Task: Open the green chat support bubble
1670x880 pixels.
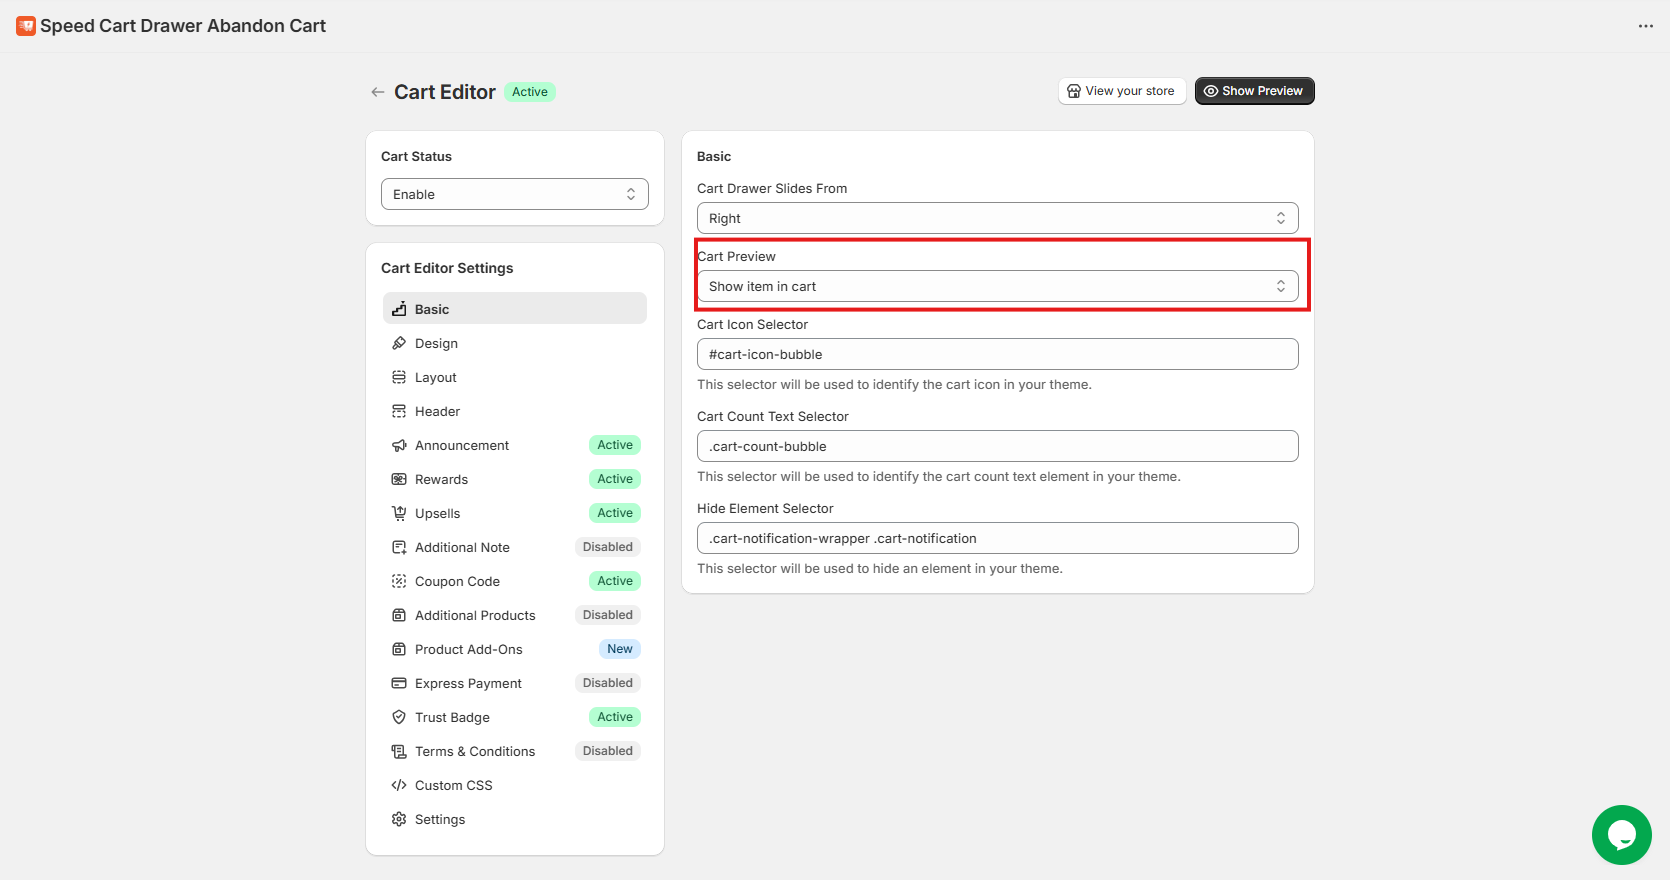Action: (1621, 834)
